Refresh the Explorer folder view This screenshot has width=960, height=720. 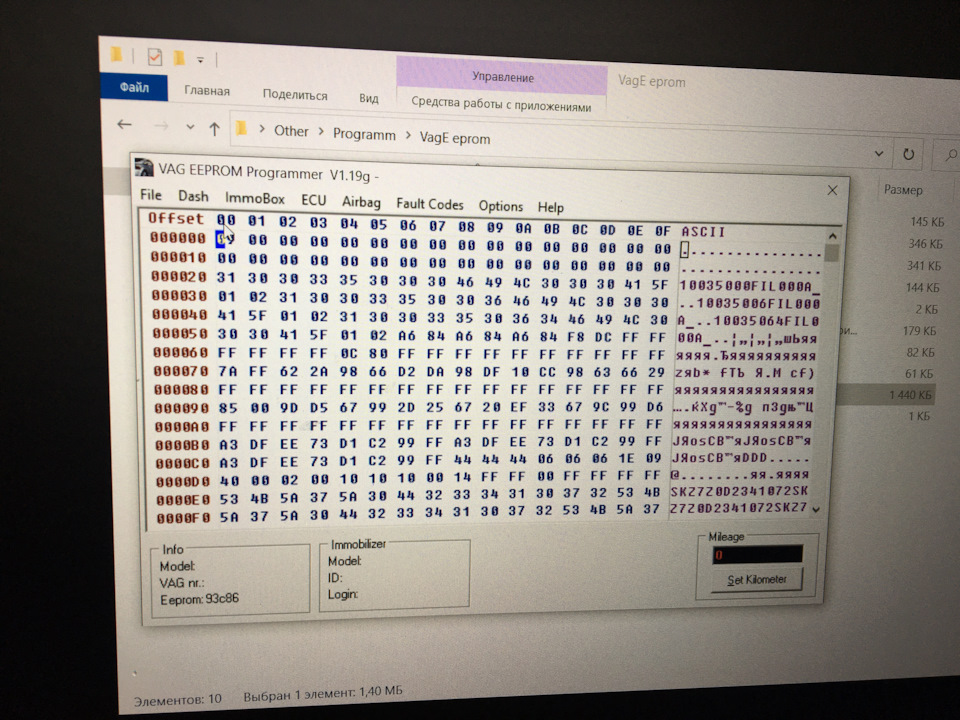click(x=909, y=155)
